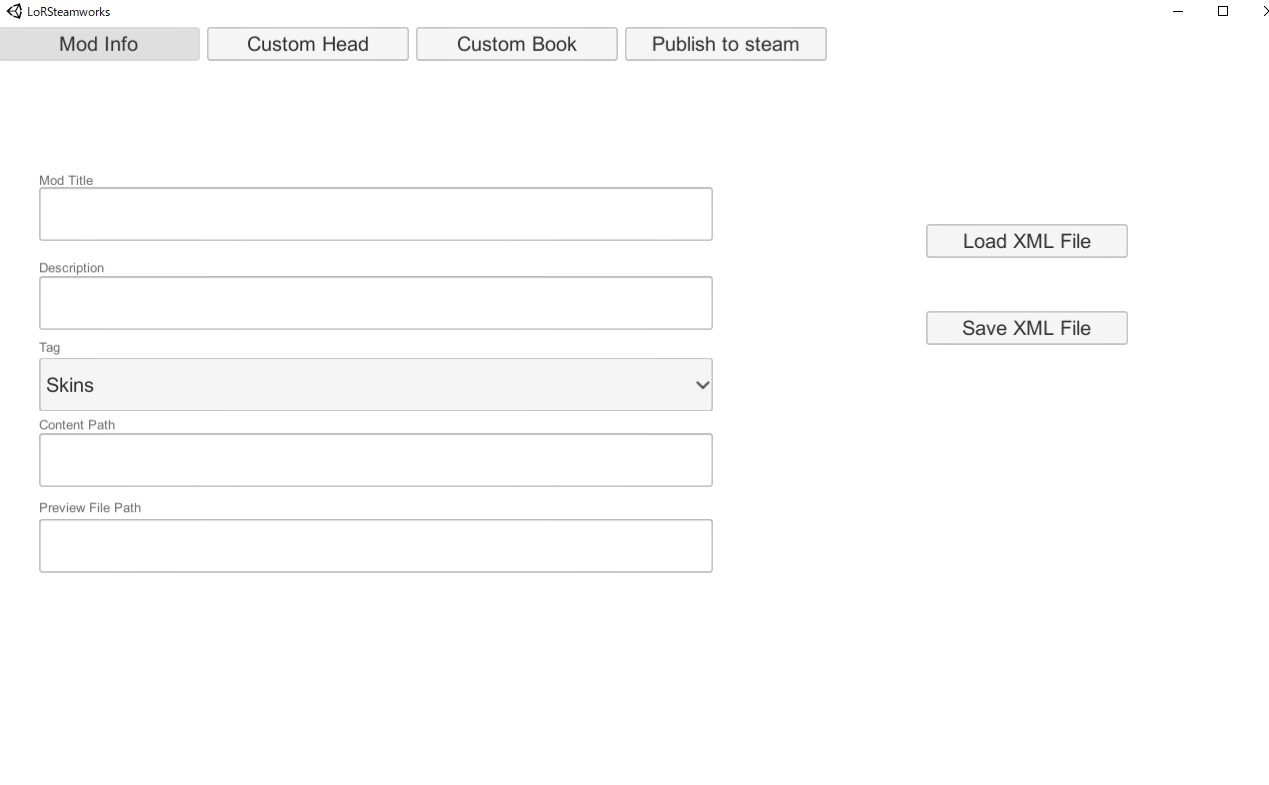Click the LoRSteamworks window title text
1269x785 pixels.
[68, 12]
